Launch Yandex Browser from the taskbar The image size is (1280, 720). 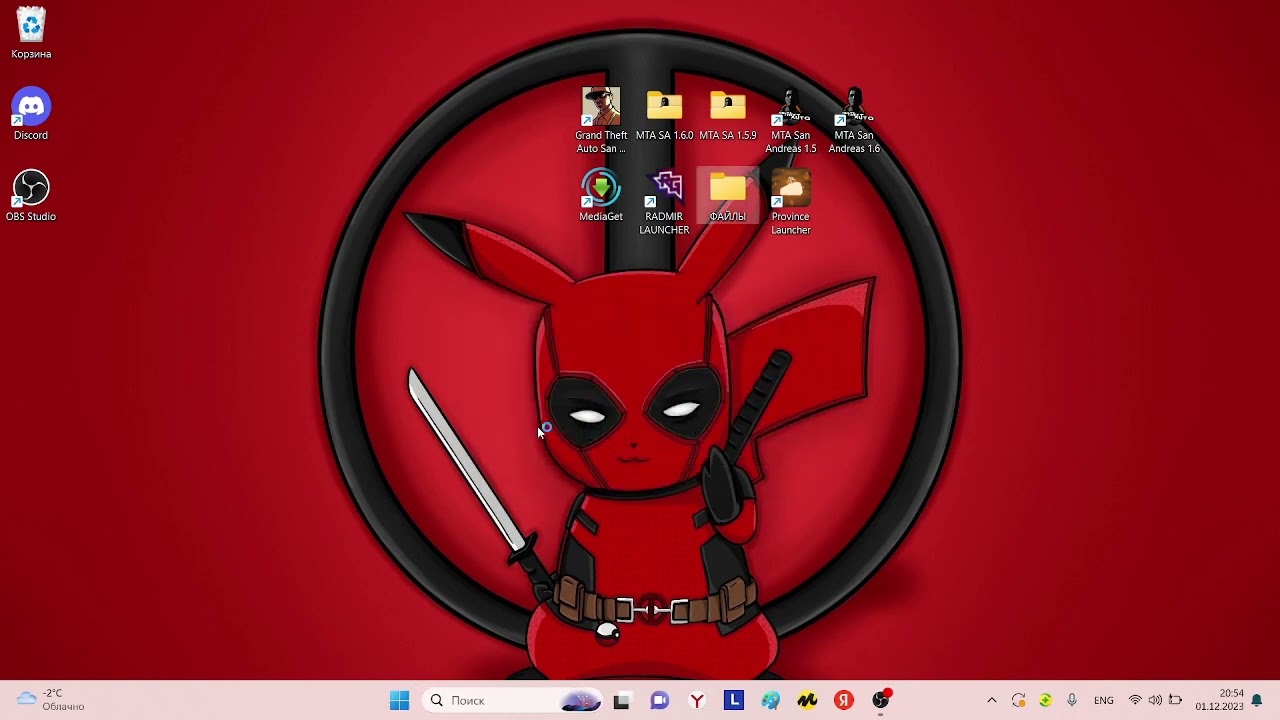(697, 700)
